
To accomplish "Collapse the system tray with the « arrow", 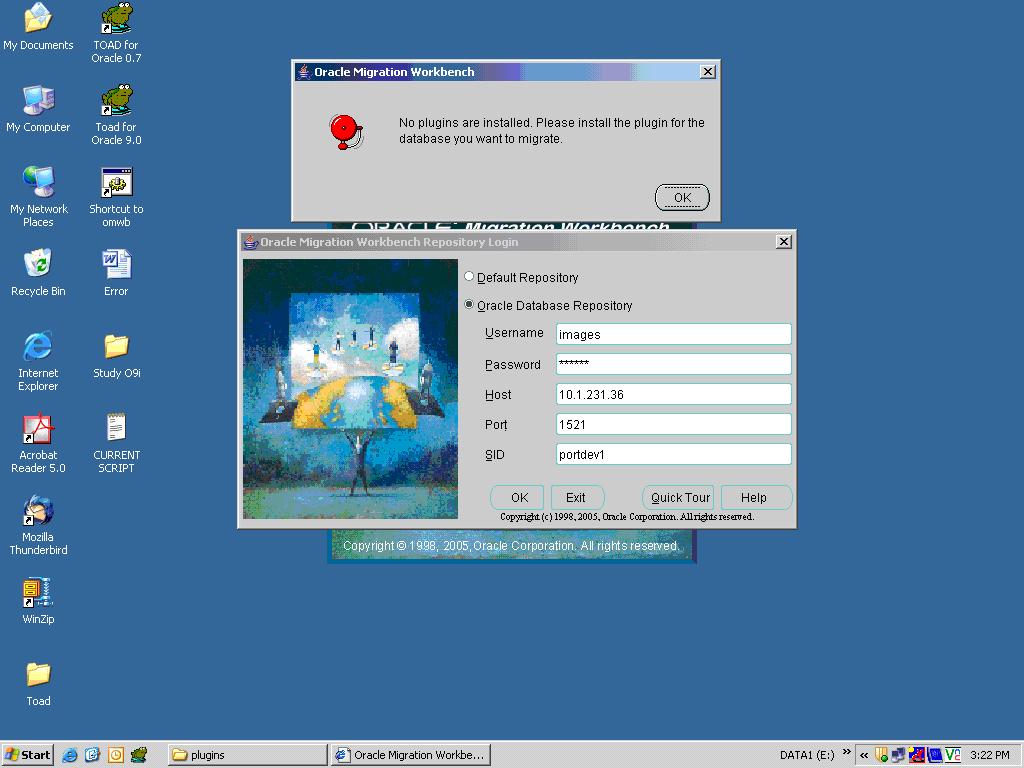I will pyautogui.click(x=863, y=755).
